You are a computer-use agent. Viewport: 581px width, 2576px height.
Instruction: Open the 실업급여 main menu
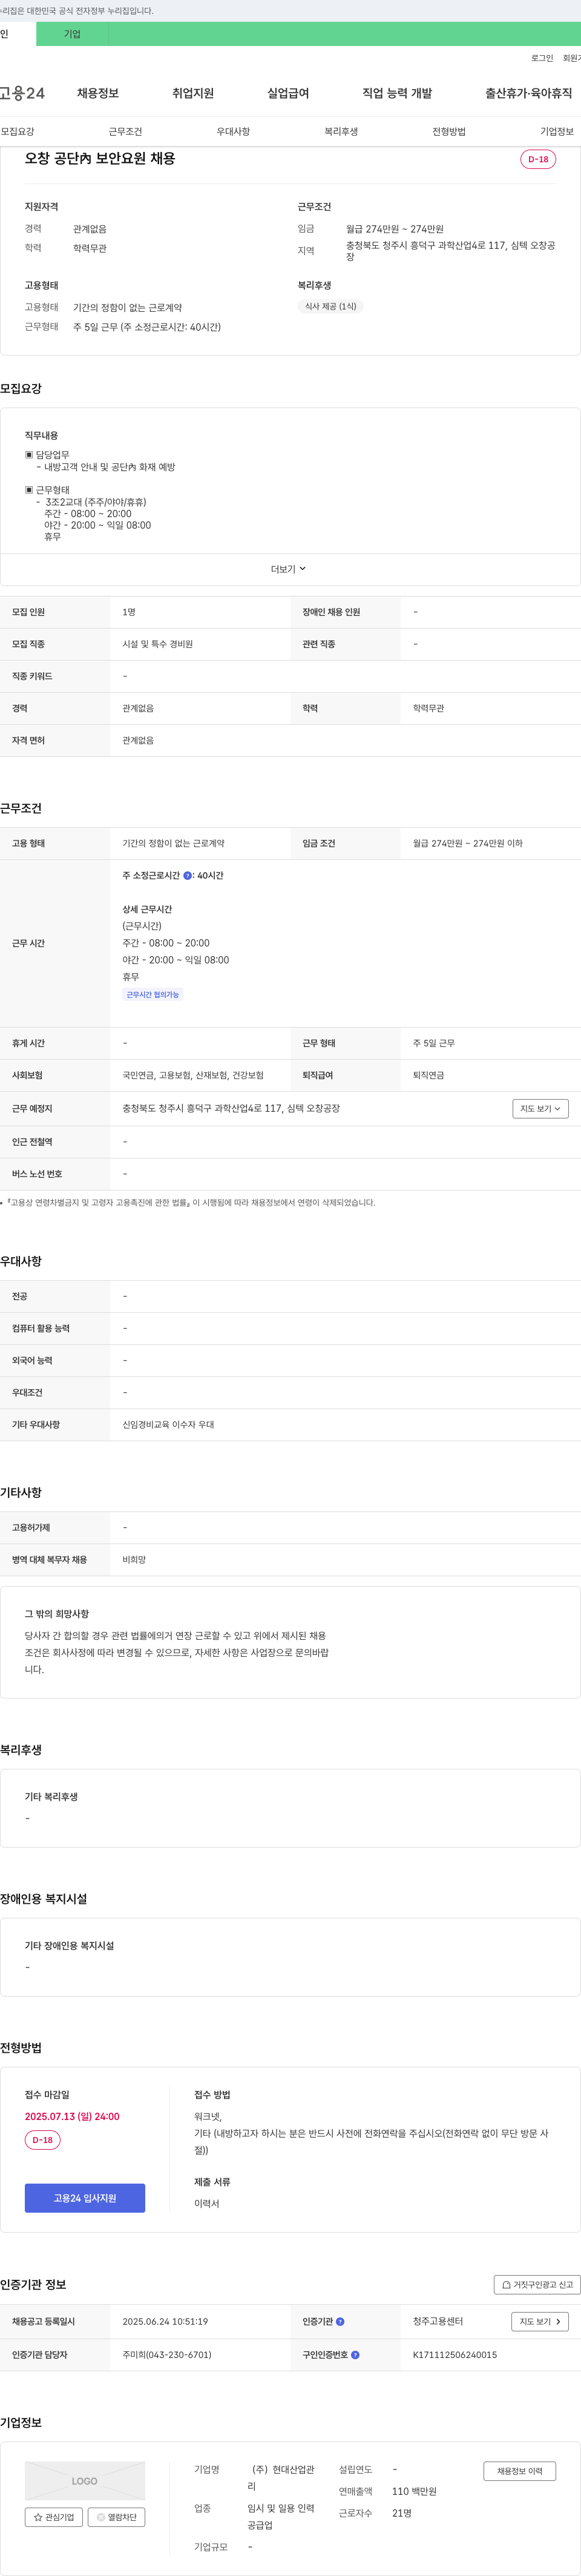288,93
